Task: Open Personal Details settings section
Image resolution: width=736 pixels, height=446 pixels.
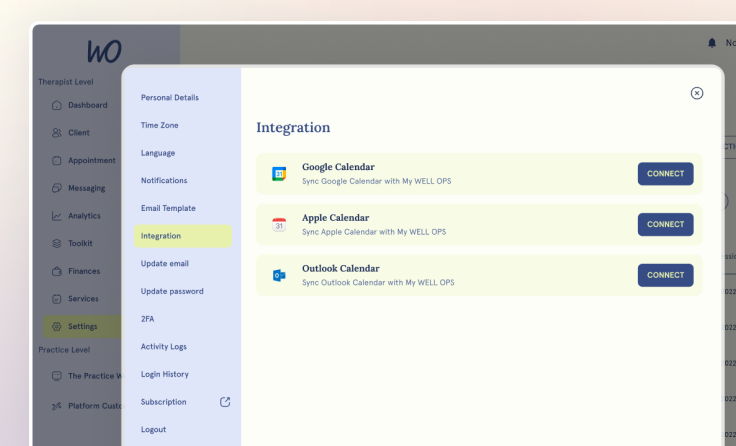Action: [x=170, y=98]
